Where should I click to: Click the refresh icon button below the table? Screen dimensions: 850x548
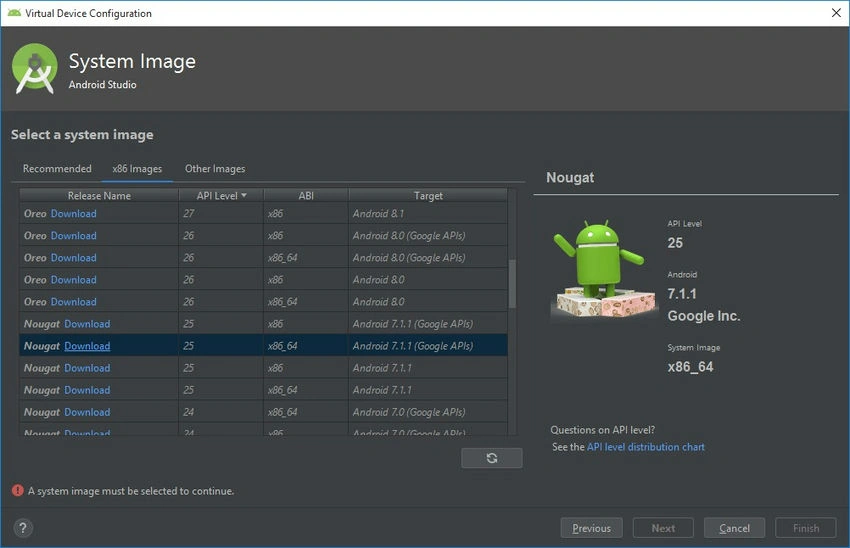pos(492,458)
